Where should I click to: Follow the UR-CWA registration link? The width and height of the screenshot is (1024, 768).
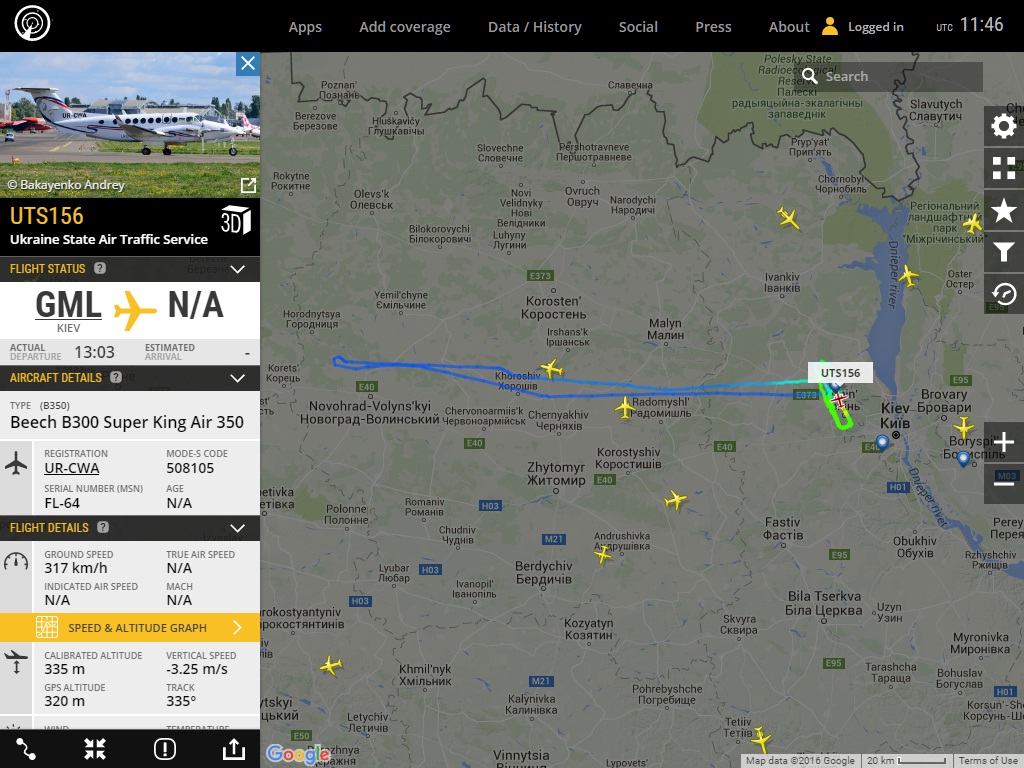[x=72, y=468]
